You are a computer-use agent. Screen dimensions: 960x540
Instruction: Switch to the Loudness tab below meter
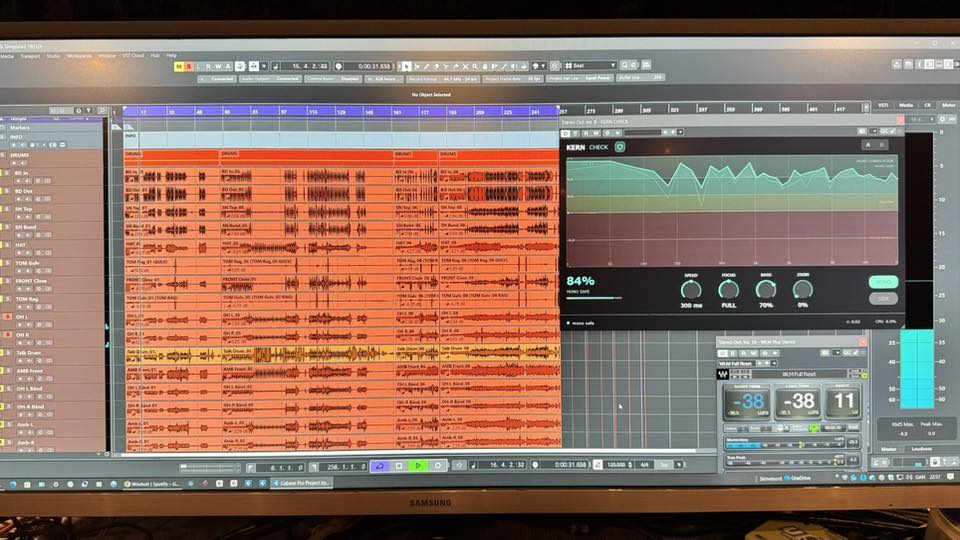pyautogui.click(x=921, y=449)
